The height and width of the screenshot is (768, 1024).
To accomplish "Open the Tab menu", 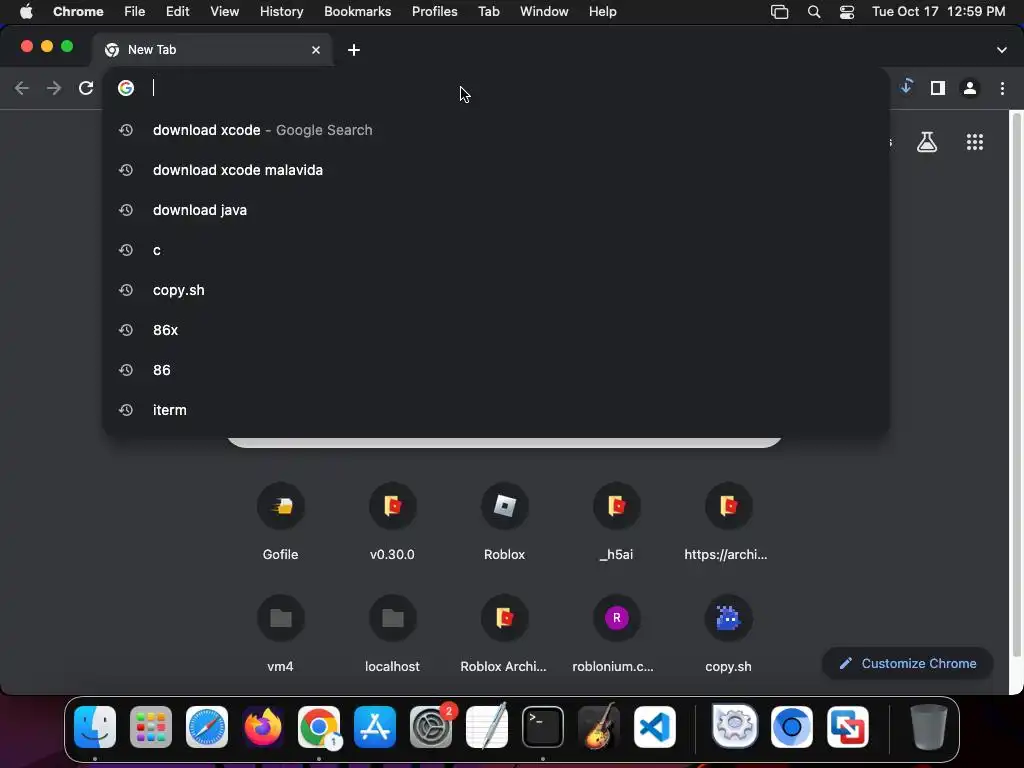I will tap(488, 12).
